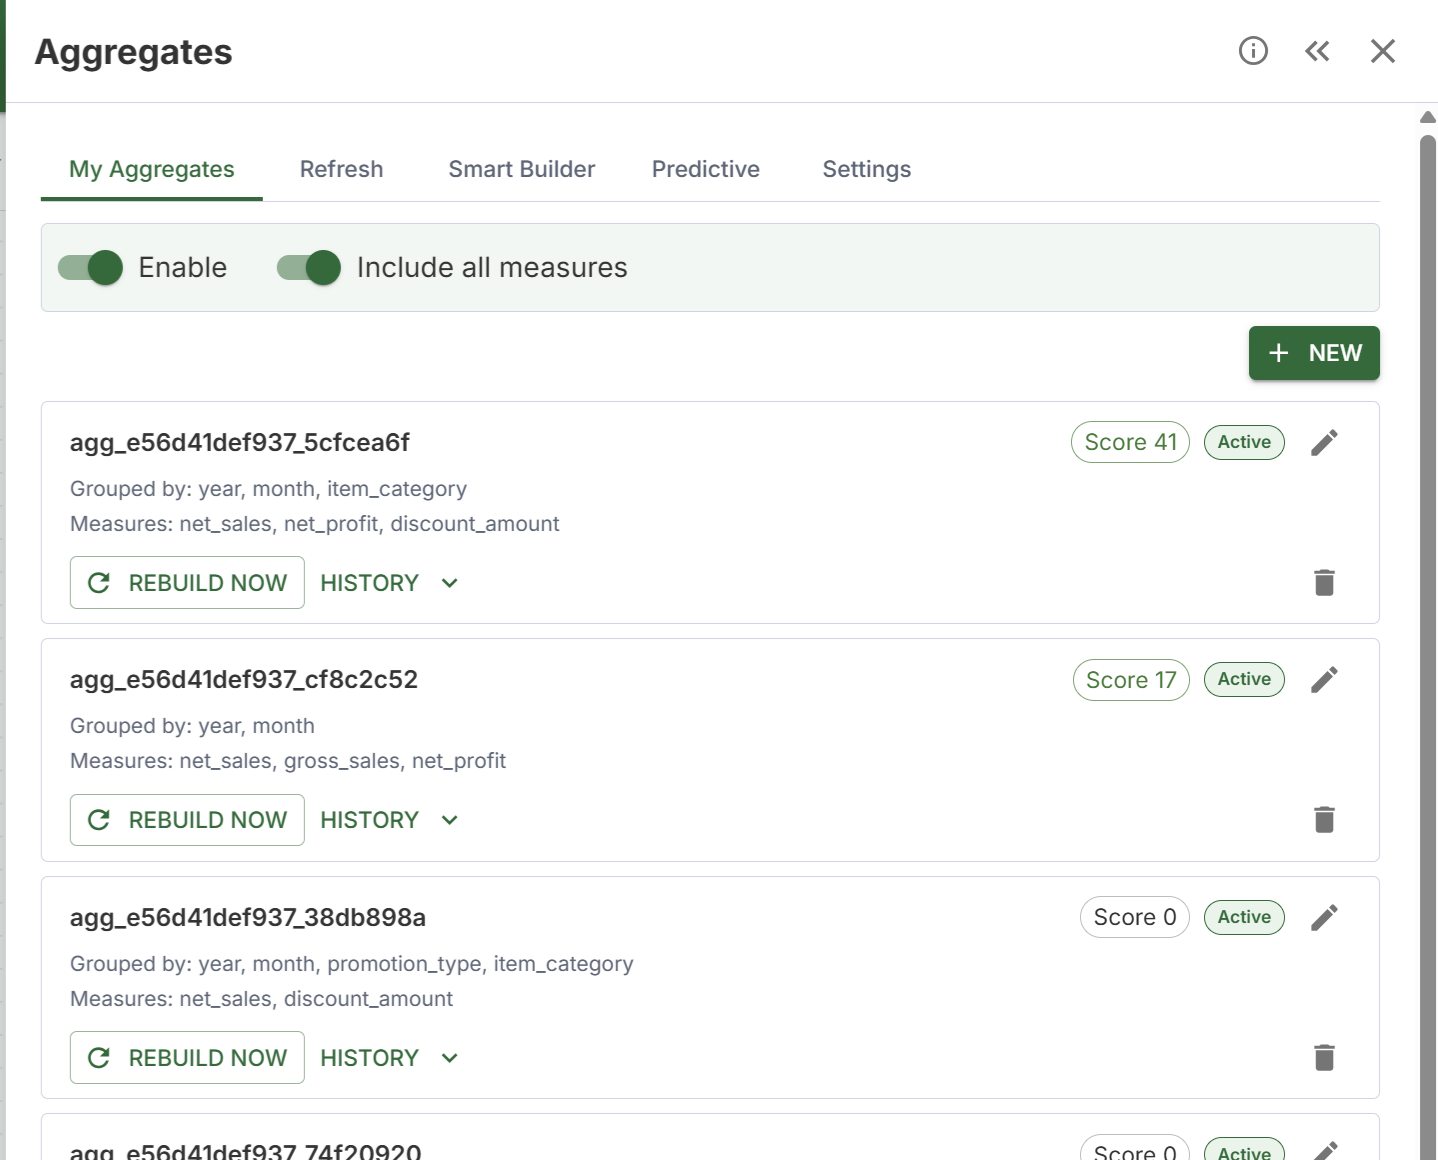
Task: Click Active status of agg_e56d41def937_5cfcea6f
Action: [x=1244, y=442]
